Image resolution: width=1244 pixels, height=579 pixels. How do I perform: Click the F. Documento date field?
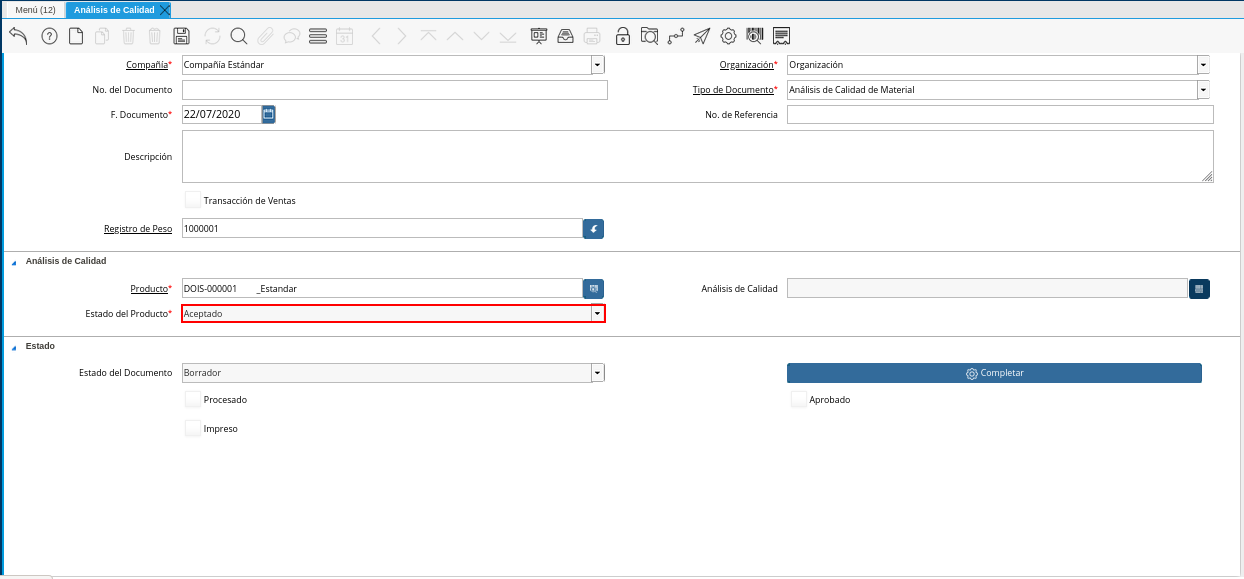coord(221,114)
